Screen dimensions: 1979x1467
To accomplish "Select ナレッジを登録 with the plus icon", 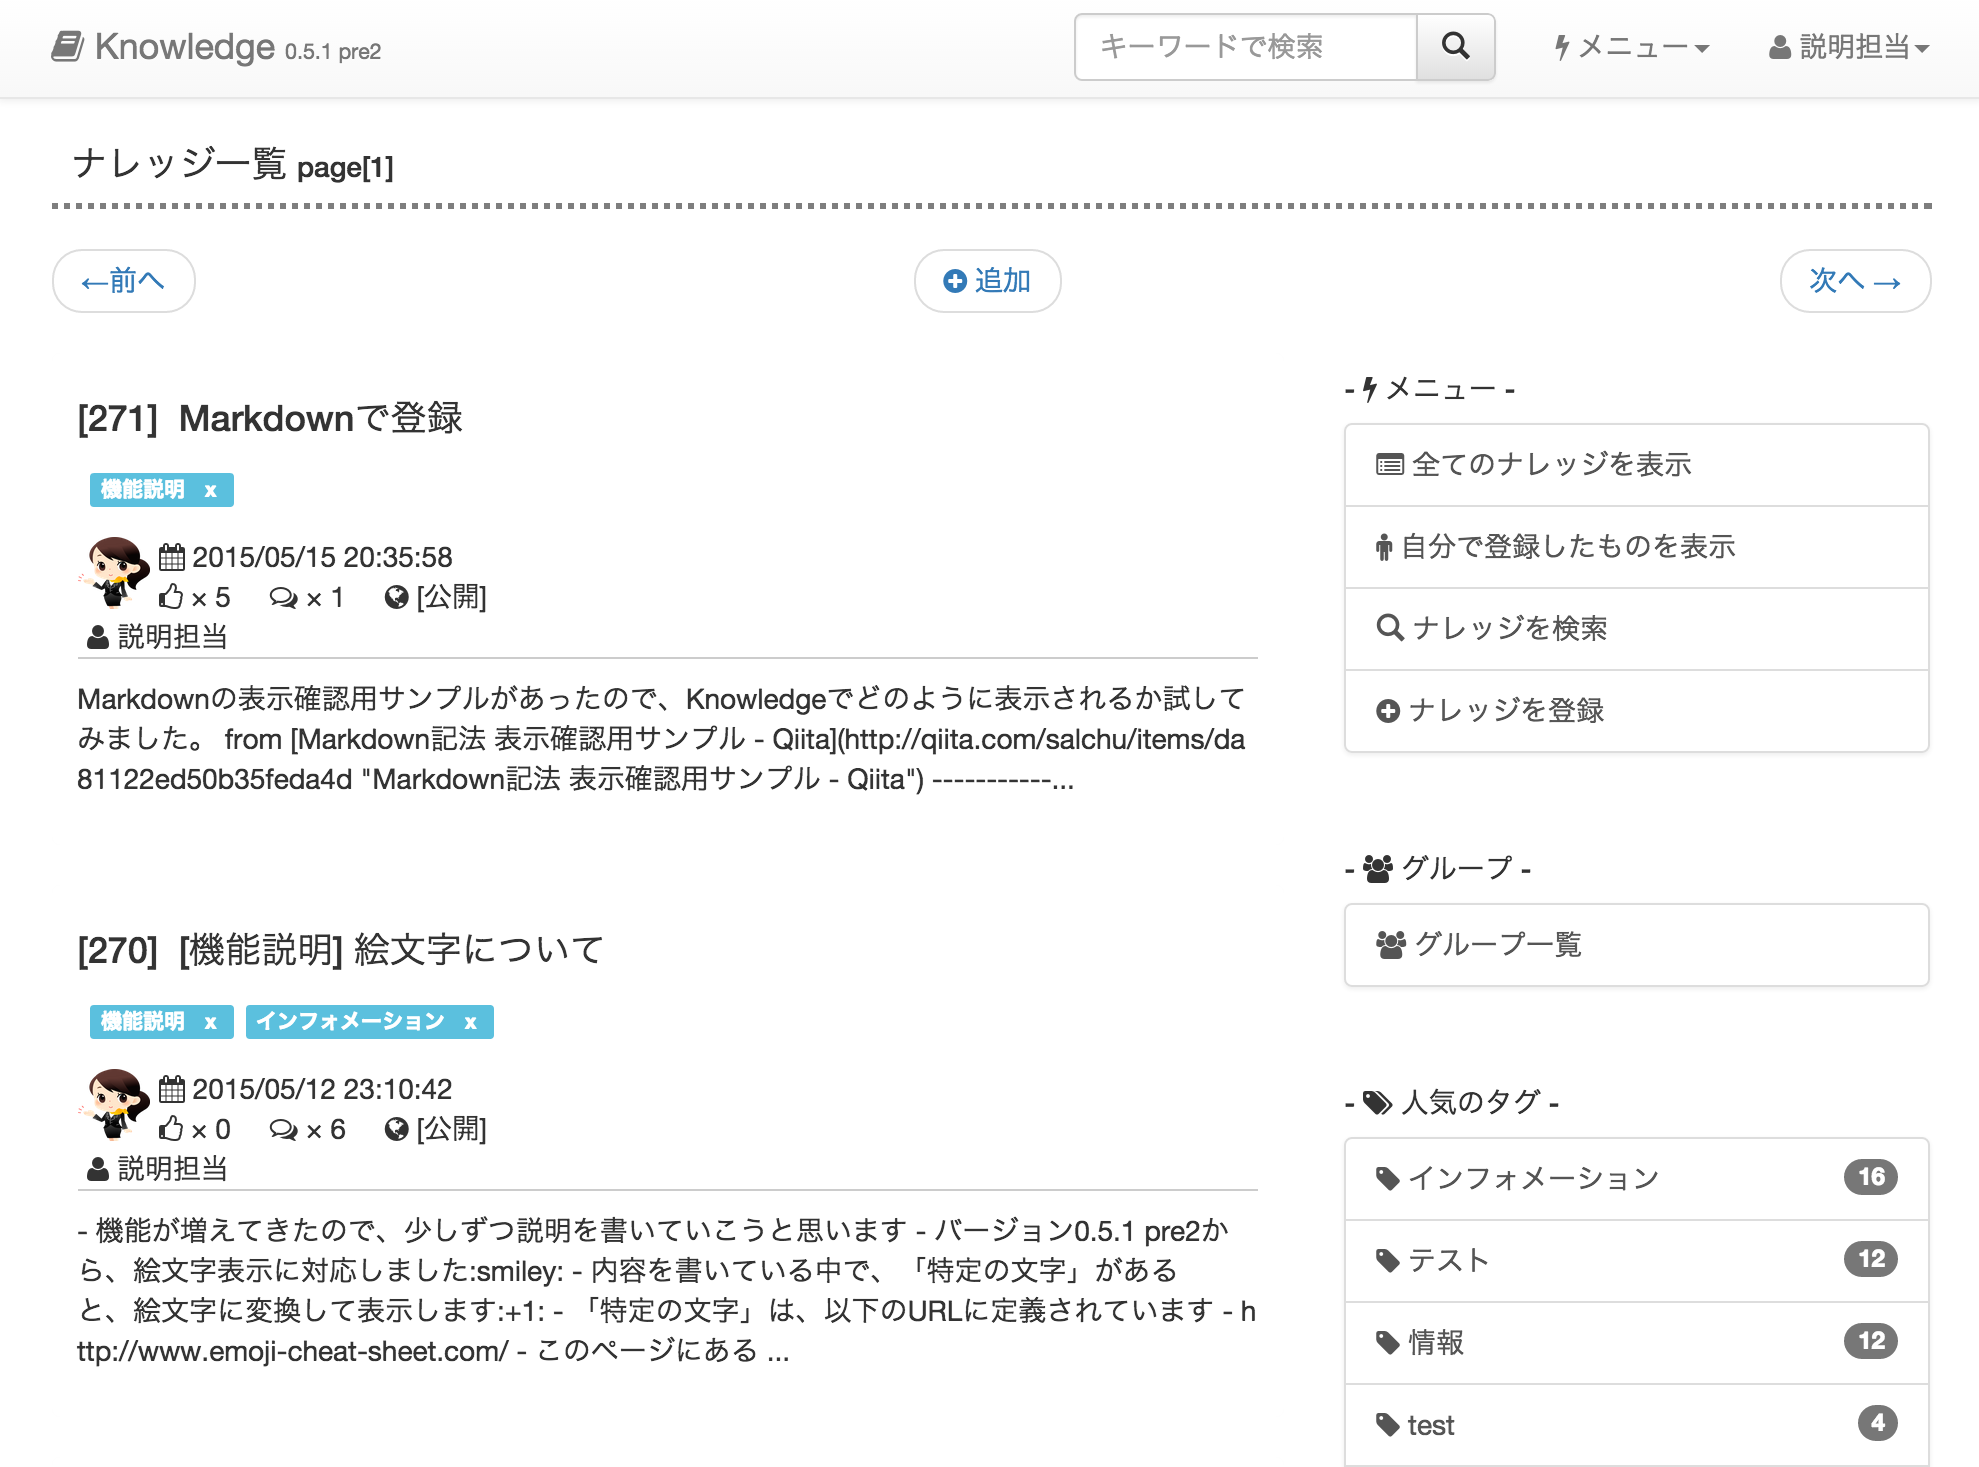I will 1506,710.
